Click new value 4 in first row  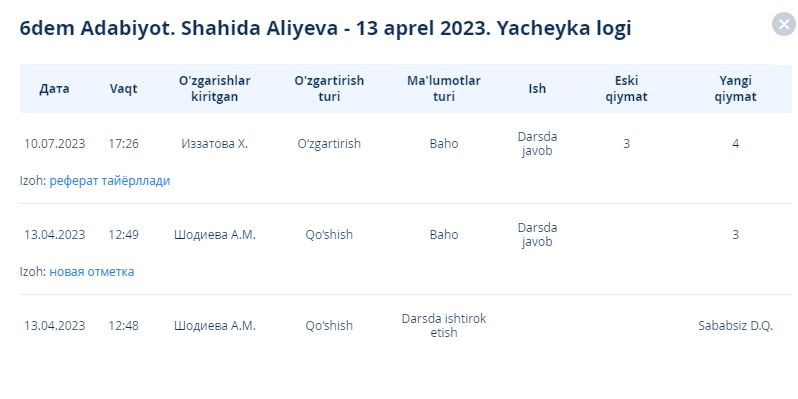pos(735,144)
